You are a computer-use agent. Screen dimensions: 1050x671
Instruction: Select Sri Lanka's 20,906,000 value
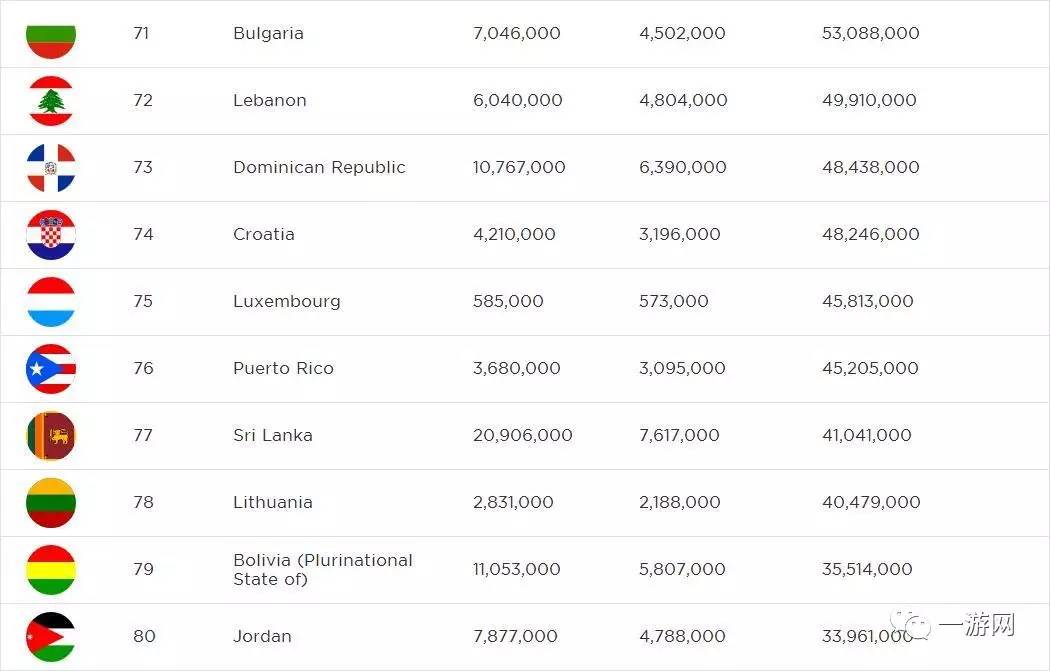(x=522, y=436)
